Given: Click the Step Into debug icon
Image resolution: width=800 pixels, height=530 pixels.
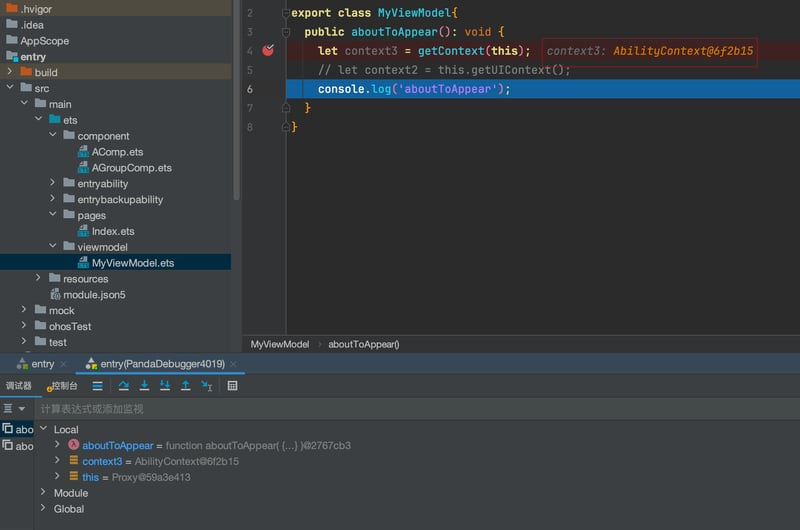Looking at the screenshot, I should (144, 386).
